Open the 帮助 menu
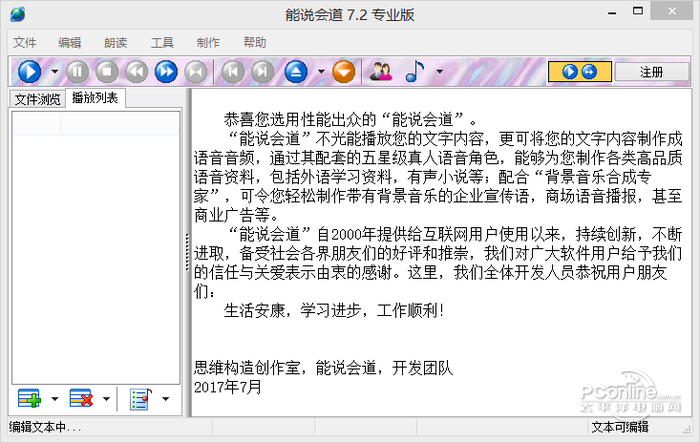 254,42
